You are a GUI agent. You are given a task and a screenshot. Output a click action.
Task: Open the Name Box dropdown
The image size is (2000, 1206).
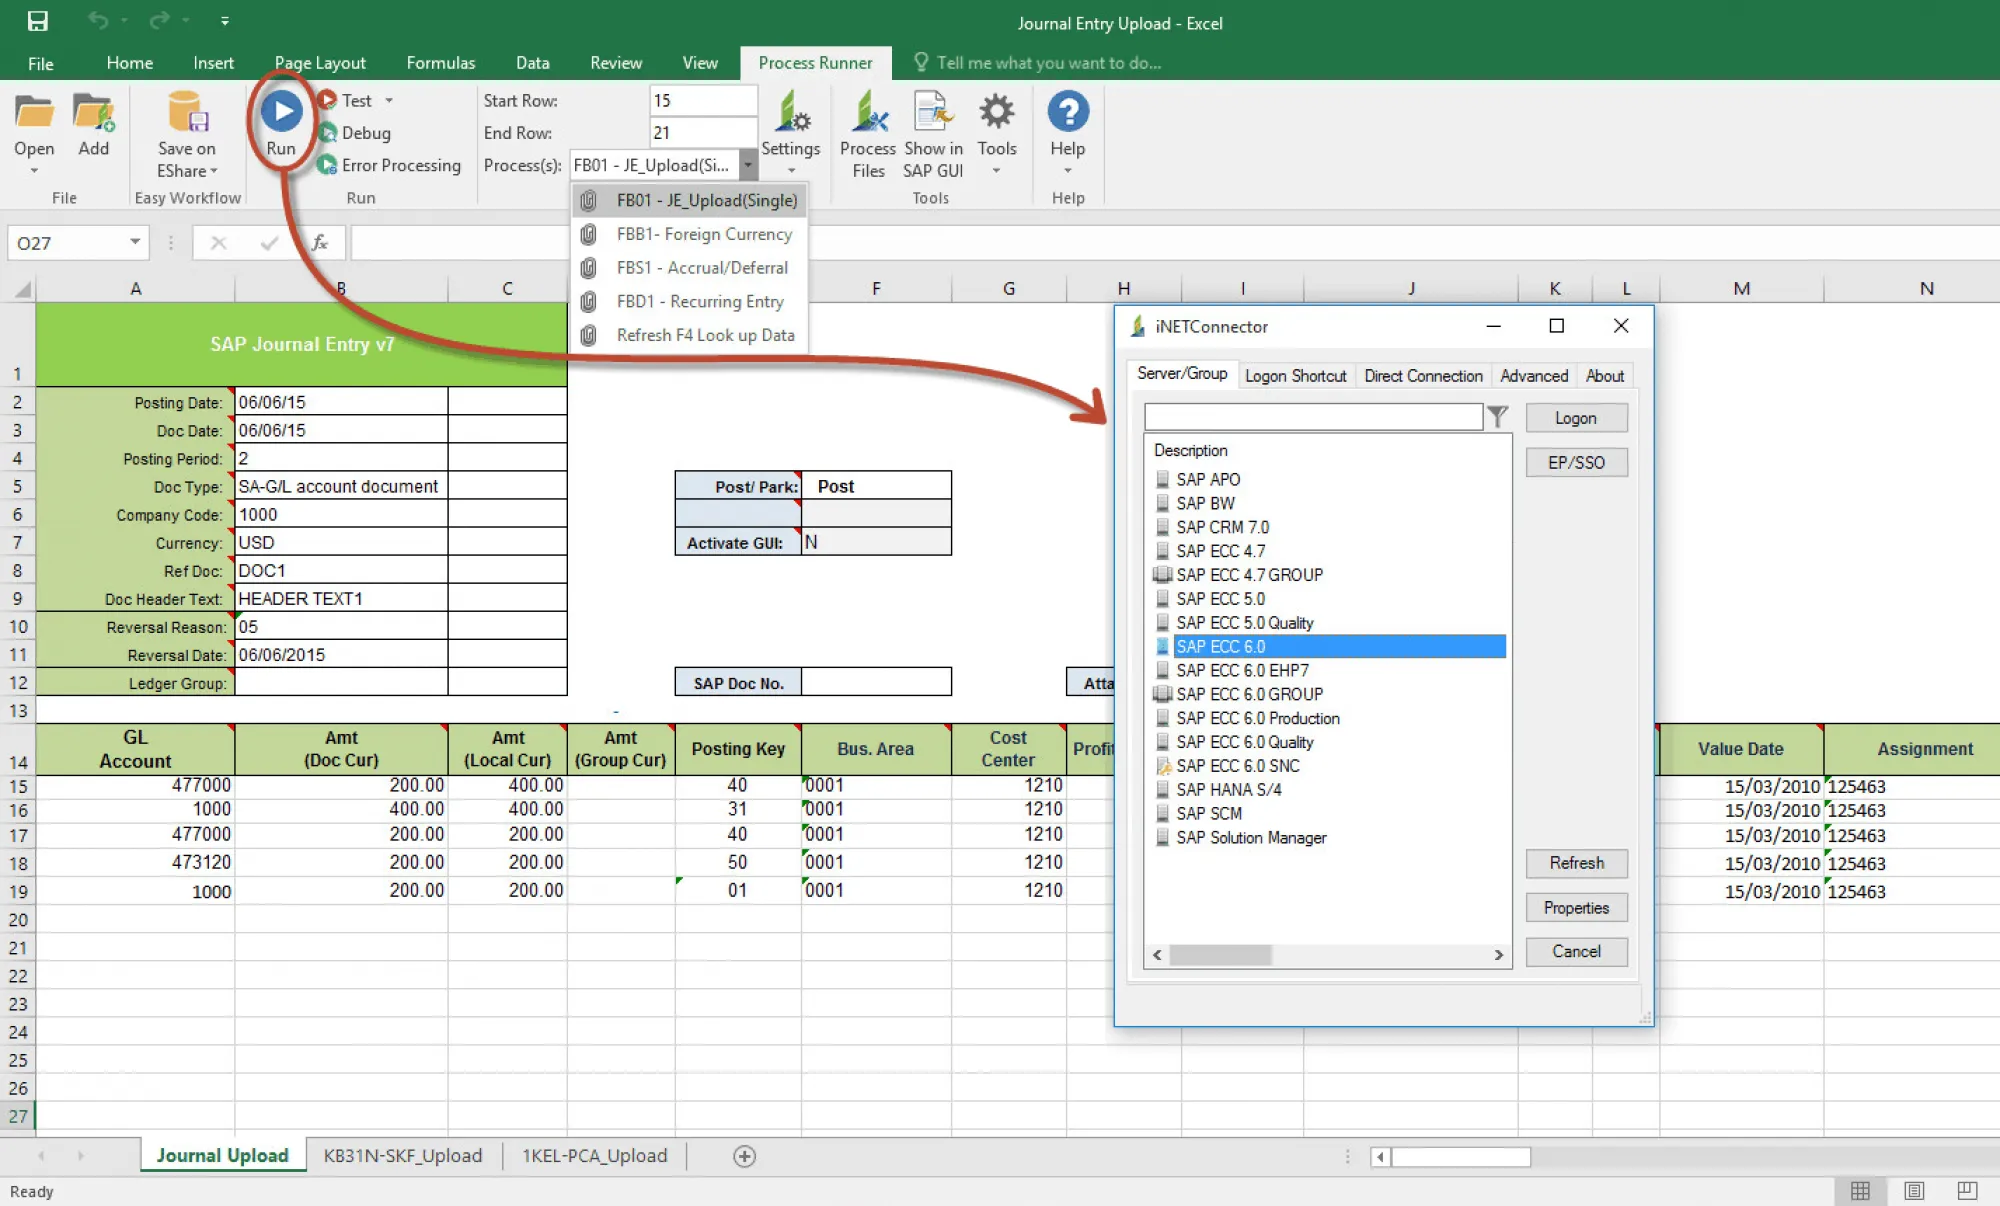(135, 242)
